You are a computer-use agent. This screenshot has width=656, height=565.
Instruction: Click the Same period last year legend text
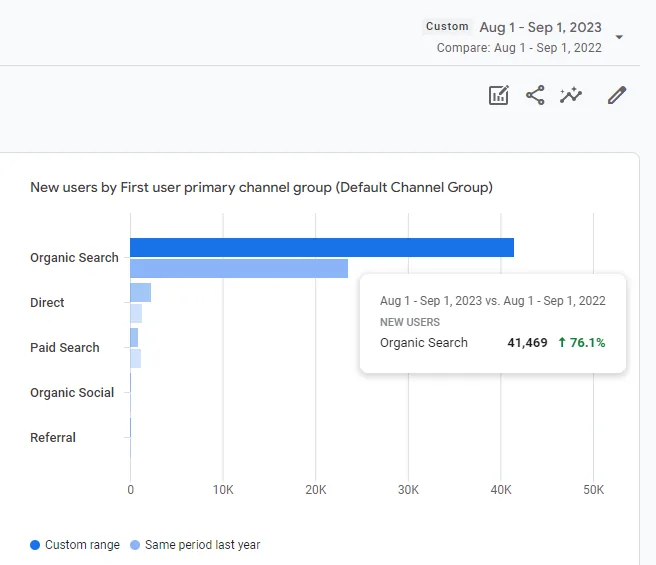pos(202,545)
